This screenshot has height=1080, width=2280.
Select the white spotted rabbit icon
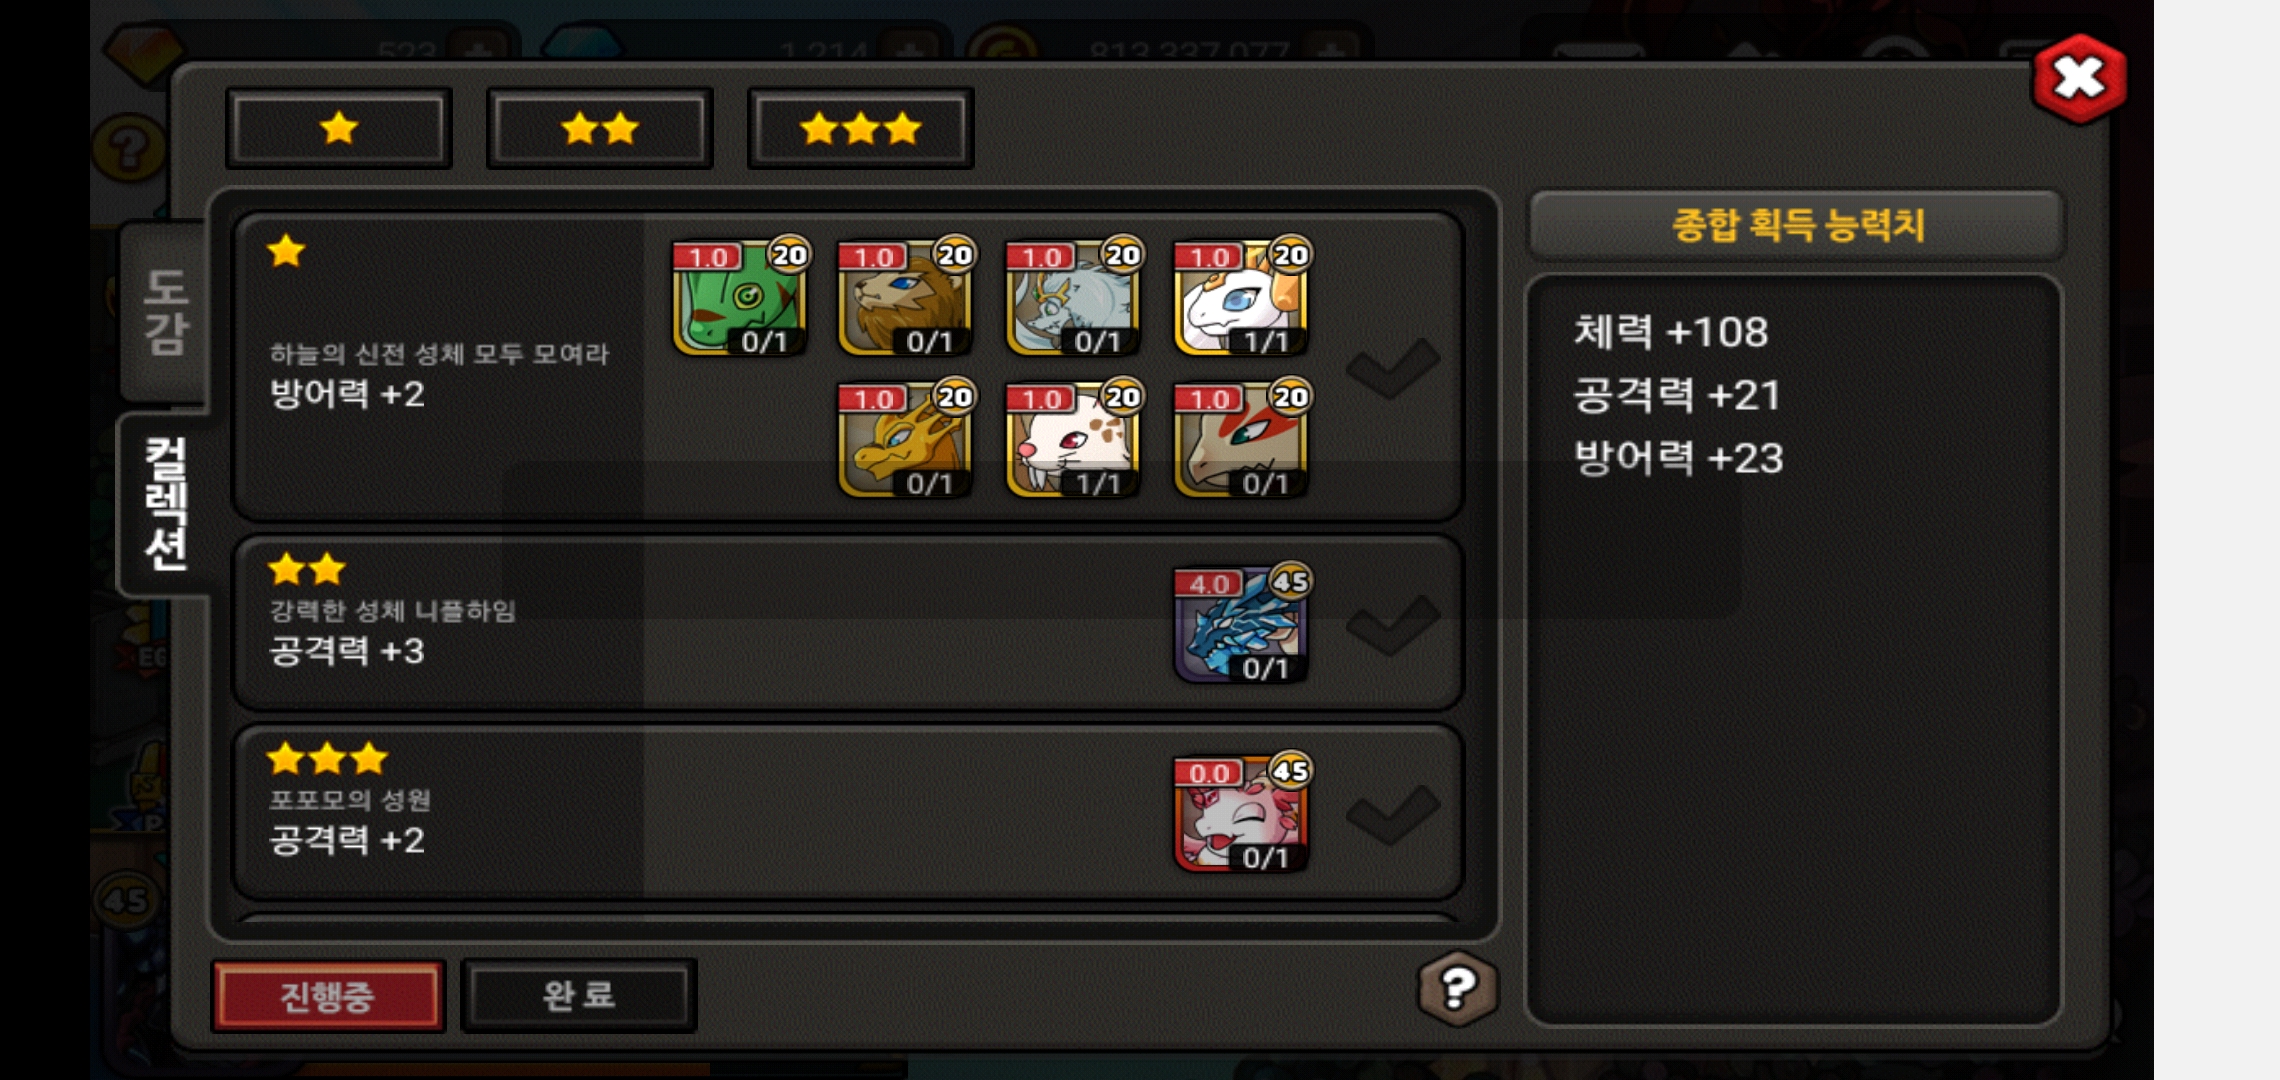pyautogui.click(x=1073, y=440)
